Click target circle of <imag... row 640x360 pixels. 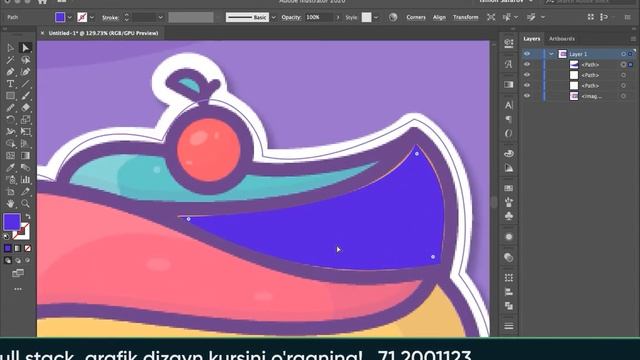623,96
